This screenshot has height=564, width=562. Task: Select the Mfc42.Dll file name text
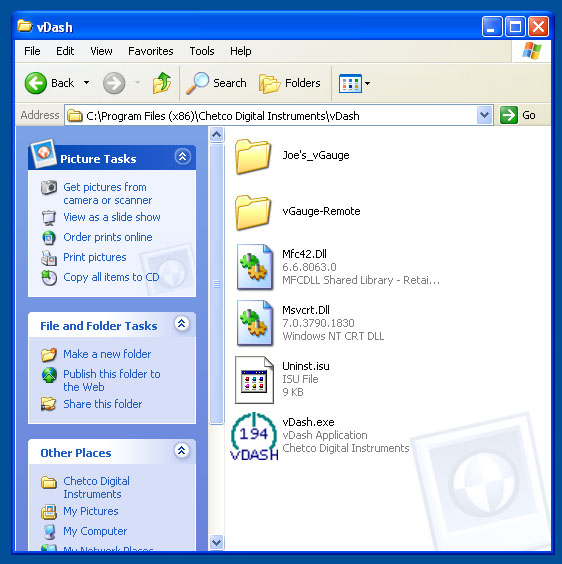coord(304,254)
